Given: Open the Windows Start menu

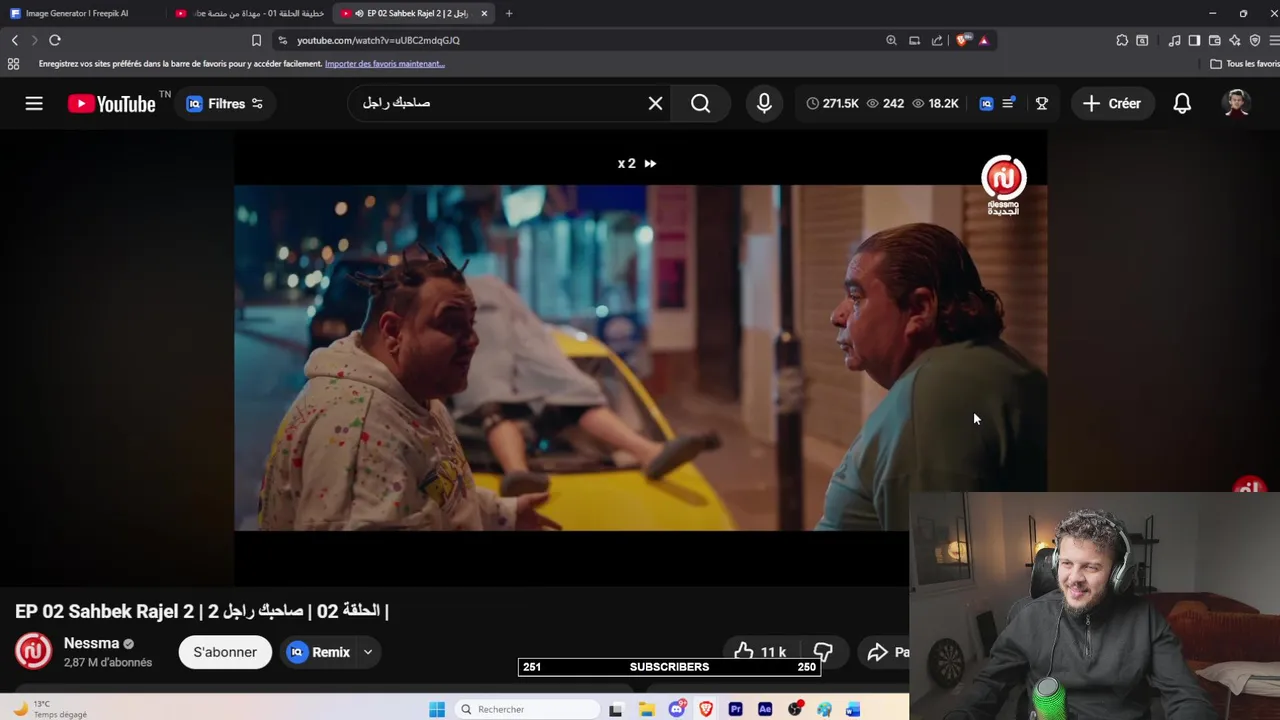Looking at the screenshot, I should (437, 709).
